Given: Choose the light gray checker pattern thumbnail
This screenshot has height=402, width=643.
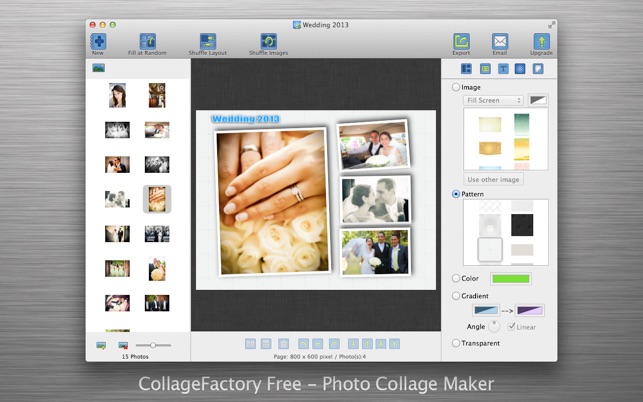Looking at the screenshot, I should pos(490,225).
